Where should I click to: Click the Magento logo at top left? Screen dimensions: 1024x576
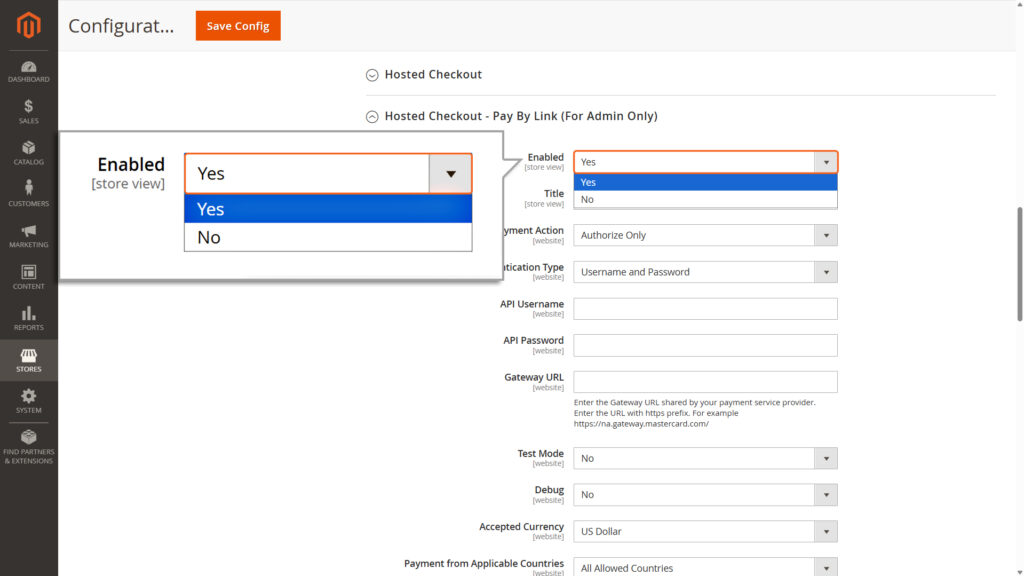coord(28,25)
